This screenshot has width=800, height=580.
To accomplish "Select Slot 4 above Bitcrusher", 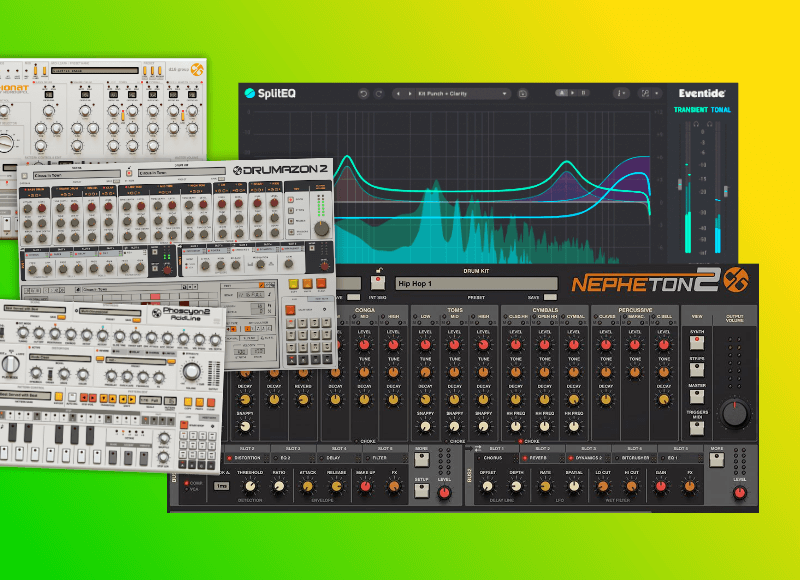I will (x=634, y=448).
